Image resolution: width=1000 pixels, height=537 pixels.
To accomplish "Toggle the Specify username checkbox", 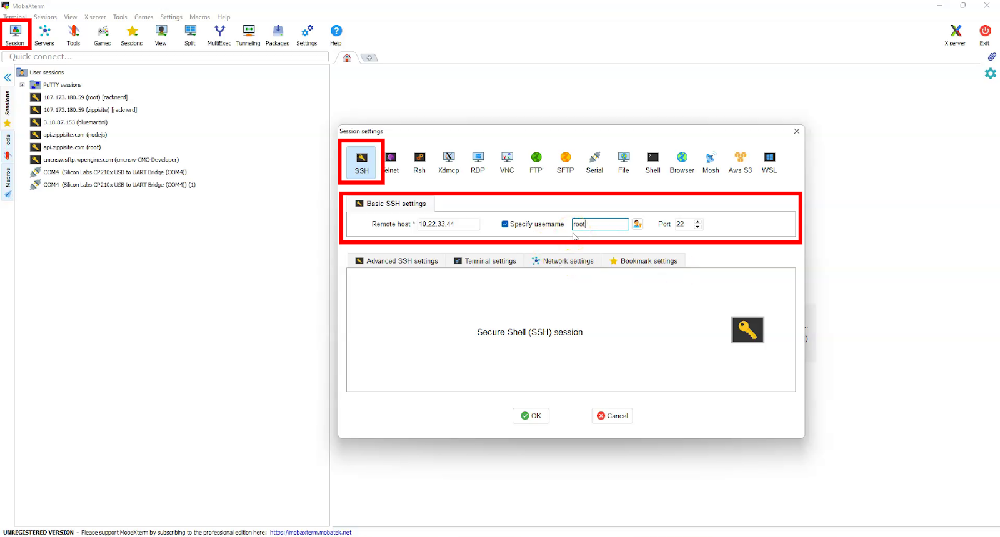I will point(504,224).
